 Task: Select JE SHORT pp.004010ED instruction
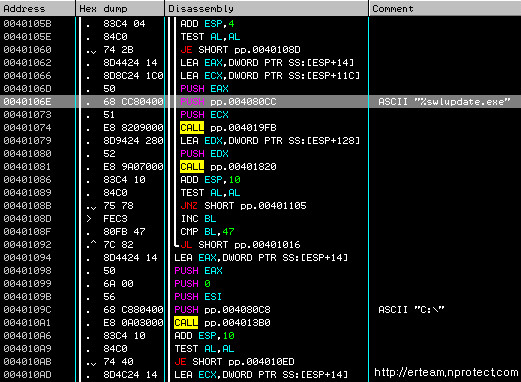click(x=234, y=362)
